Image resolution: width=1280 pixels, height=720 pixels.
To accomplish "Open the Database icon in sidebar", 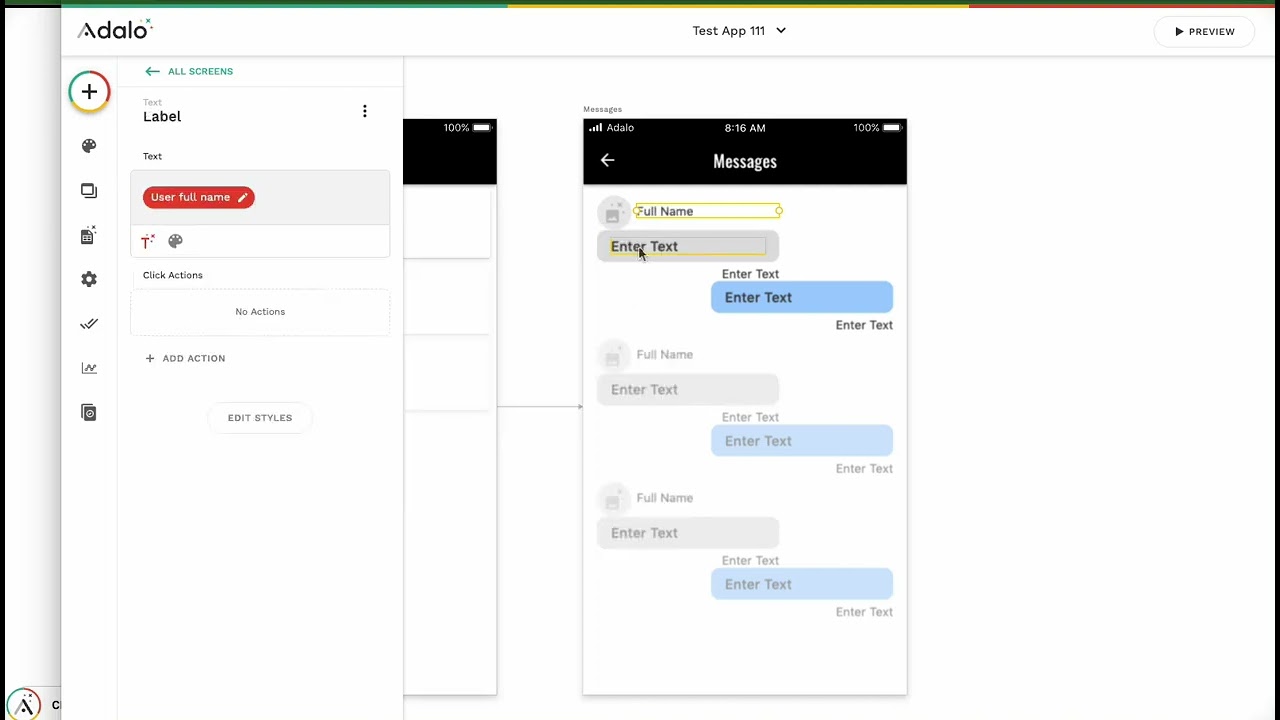I will (x=88, y=235).
